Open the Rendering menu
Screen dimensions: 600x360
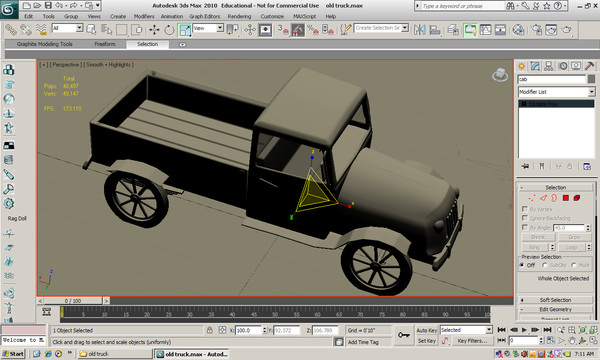click(239, 16)
